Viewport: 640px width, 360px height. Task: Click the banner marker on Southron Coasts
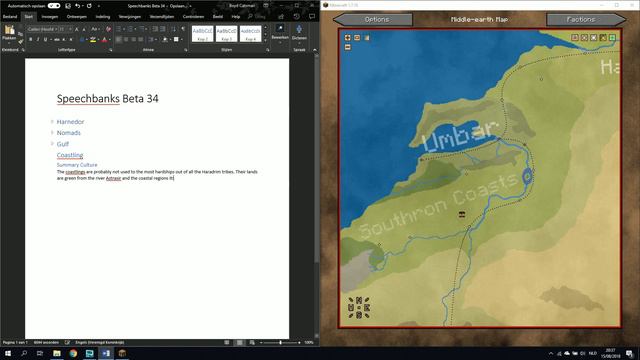pos(462,214)
